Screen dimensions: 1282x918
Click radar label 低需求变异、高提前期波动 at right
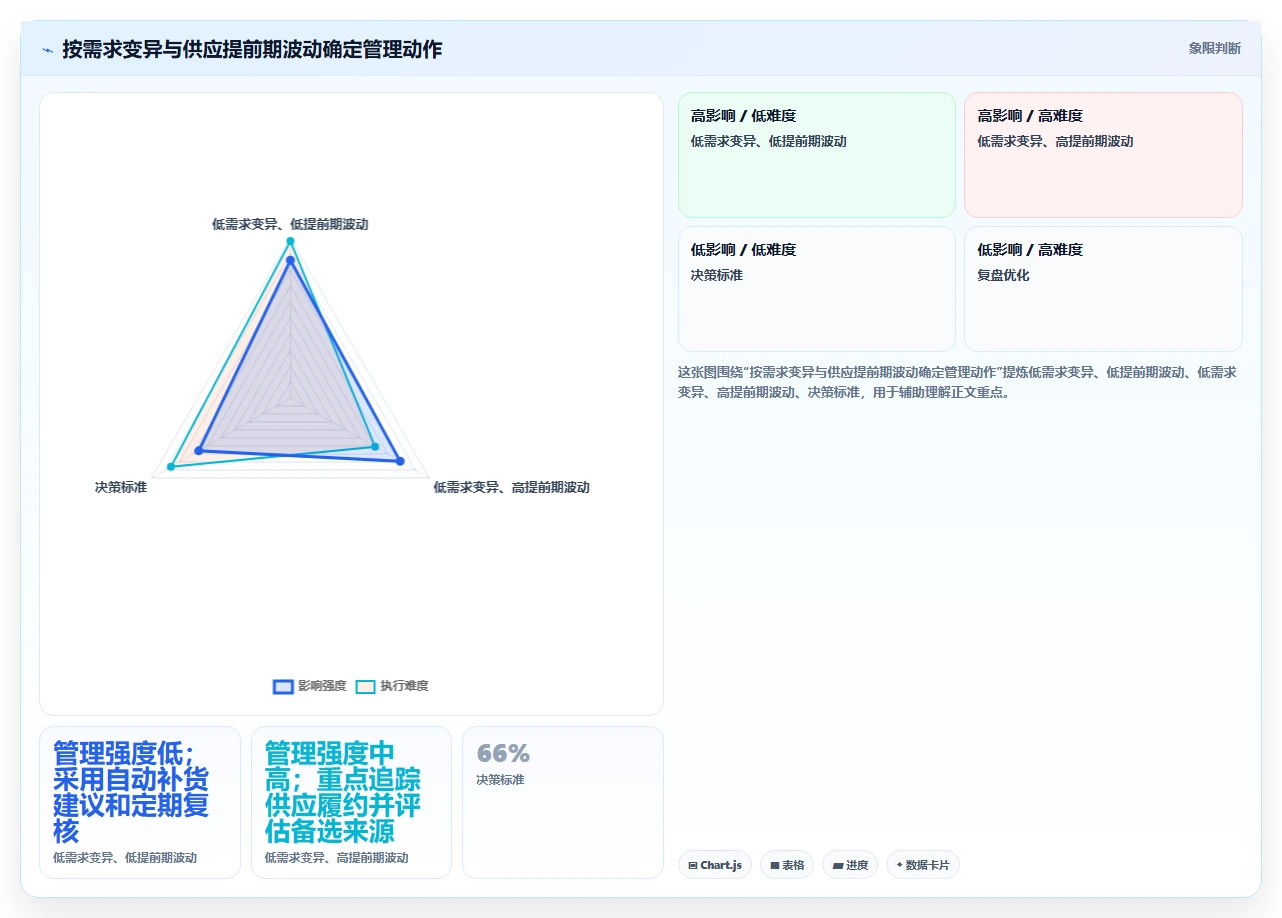pyautogui.click(x=511, y=487)
